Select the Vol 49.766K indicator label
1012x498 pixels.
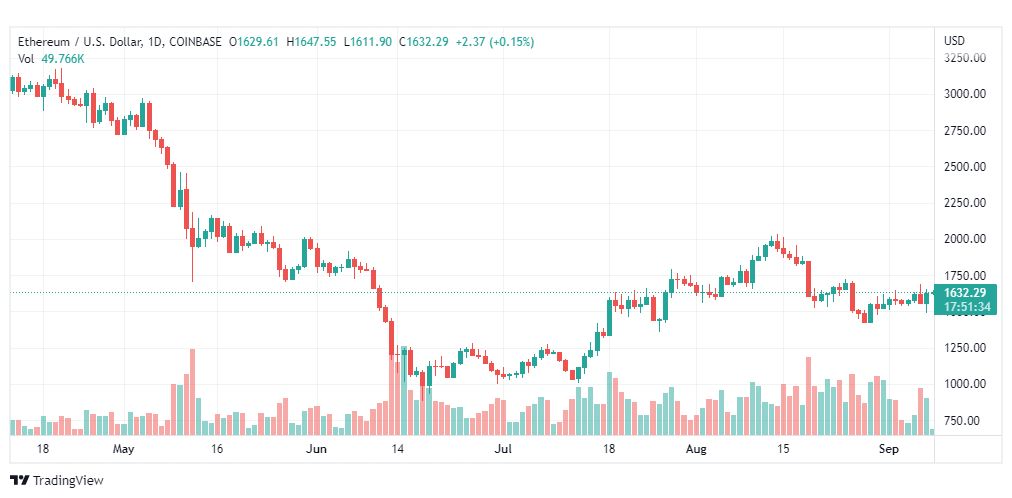click(x=50, y=59)
